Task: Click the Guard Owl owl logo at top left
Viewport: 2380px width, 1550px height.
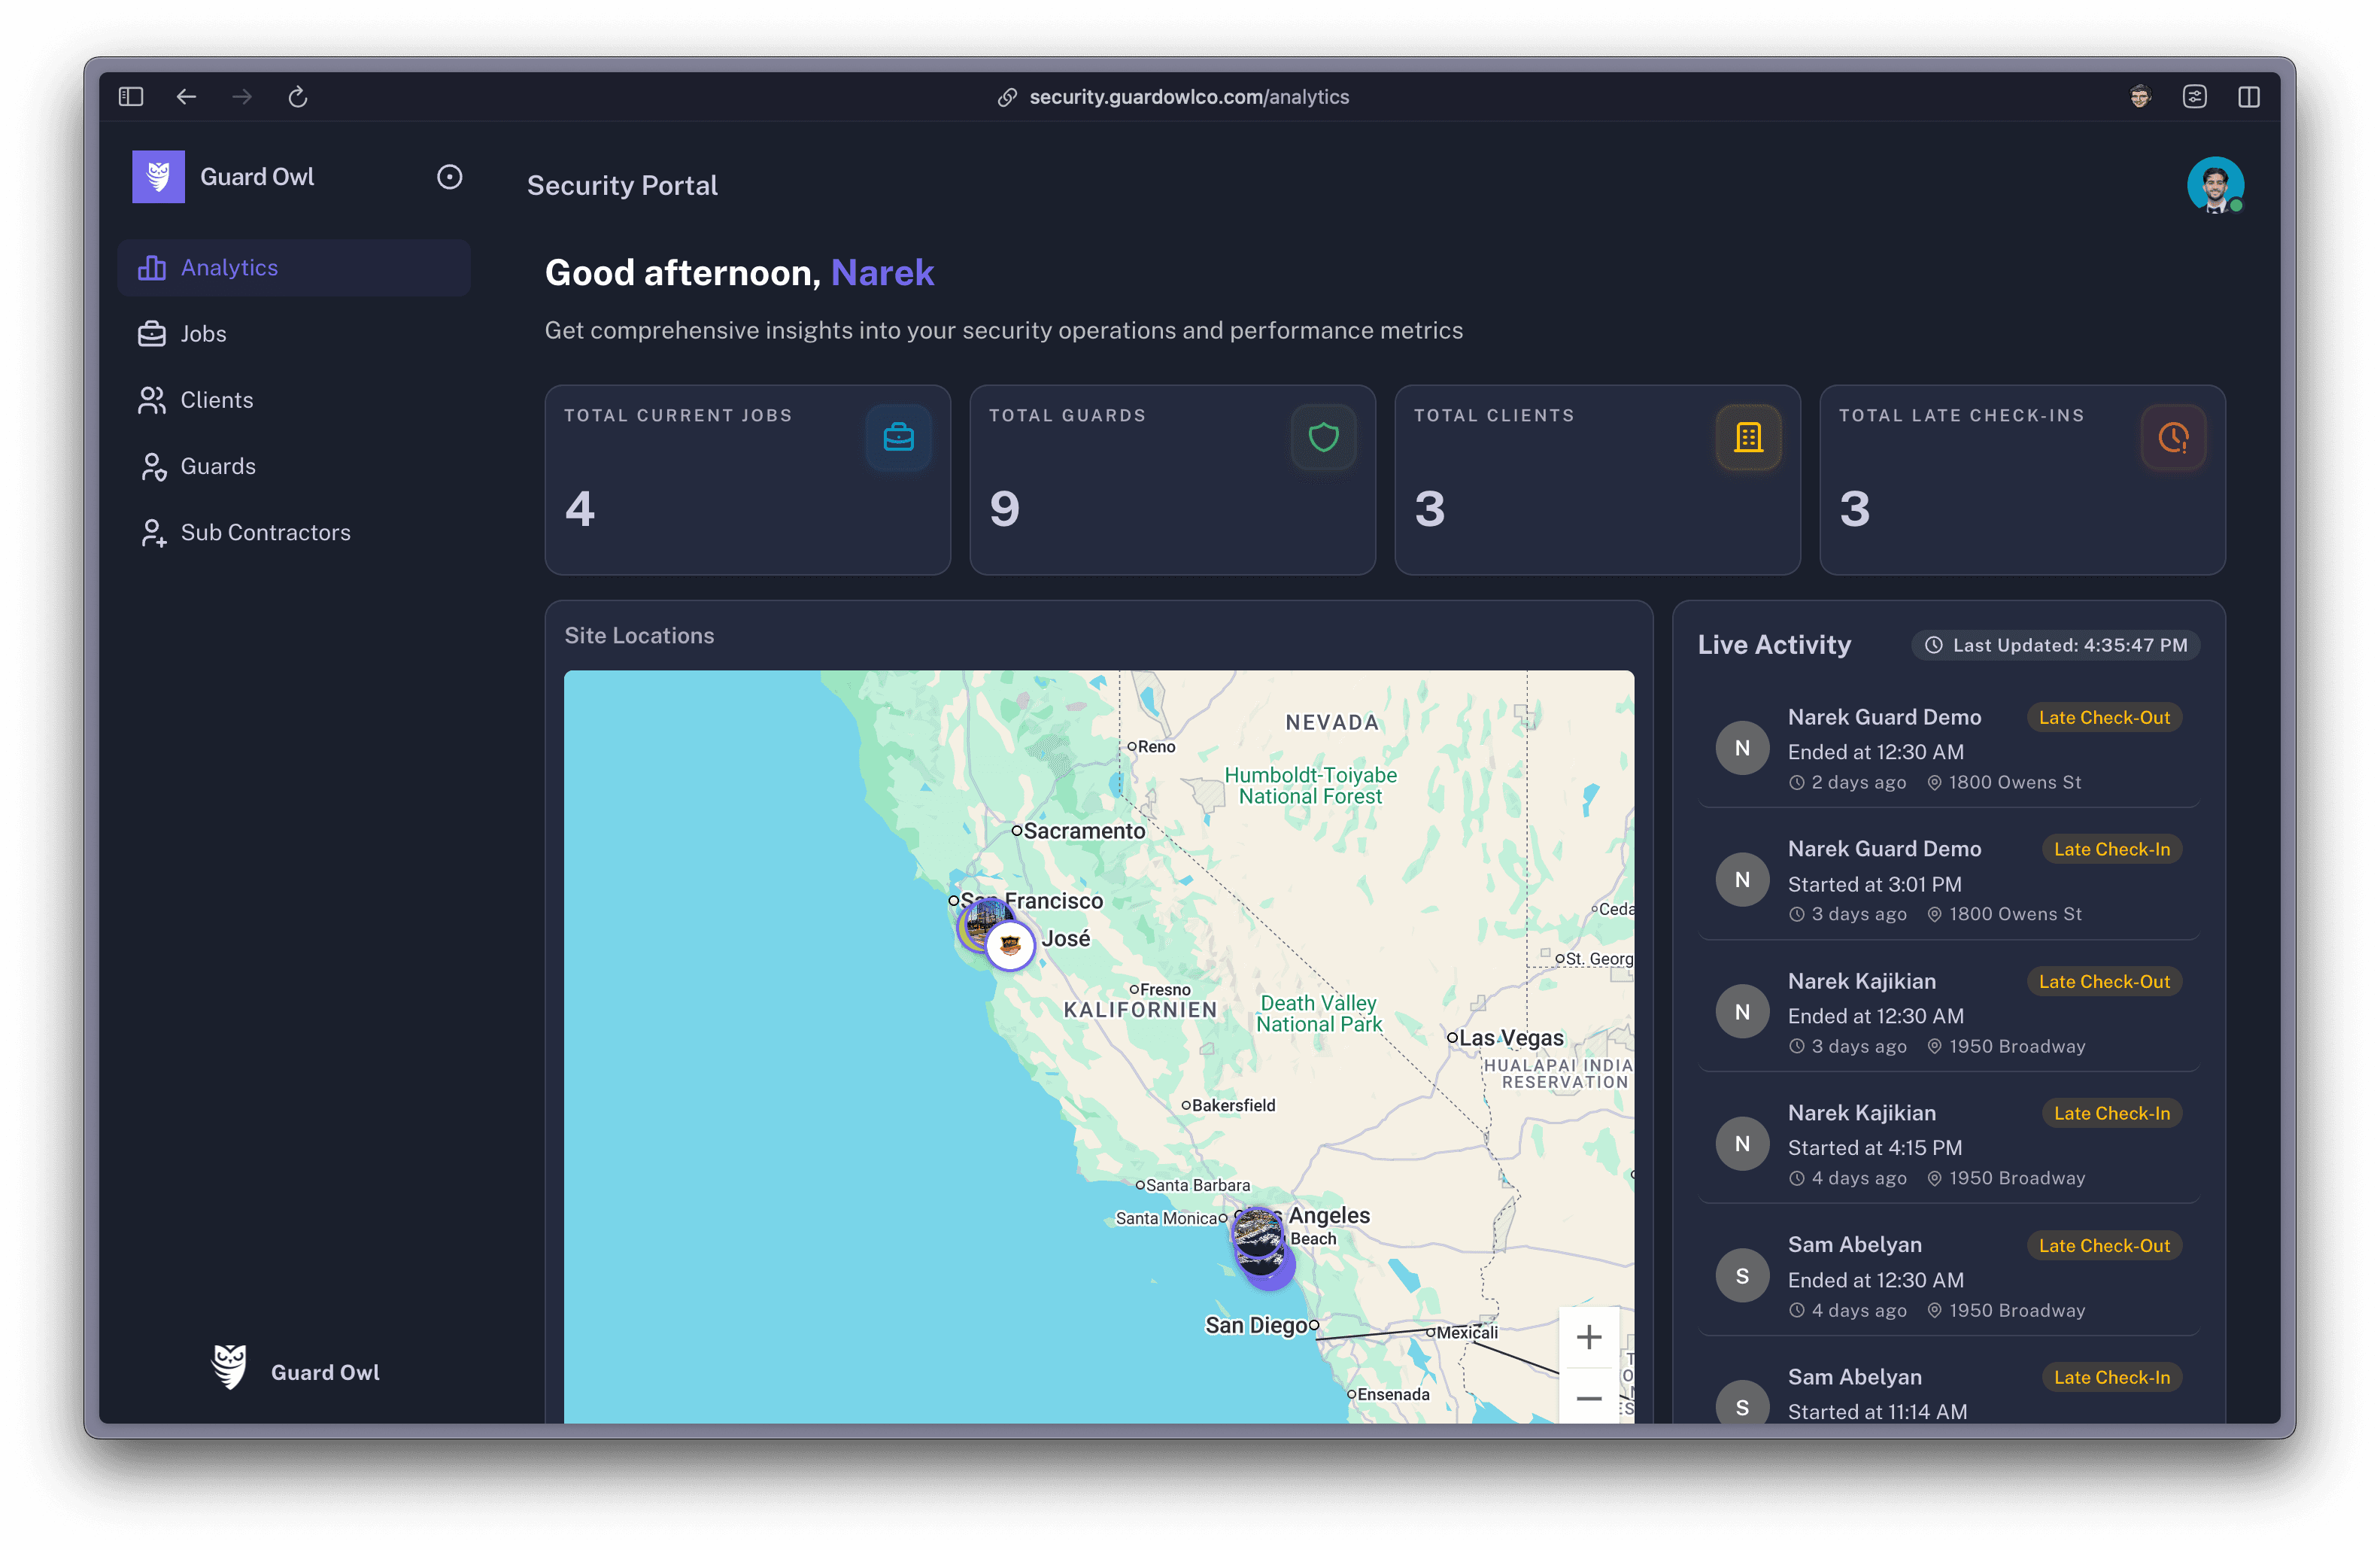Action: click(157, 176)
